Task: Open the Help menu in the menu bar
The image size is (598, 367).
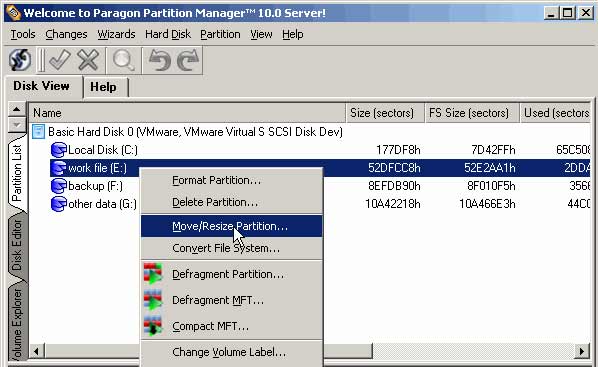Action: coord(293,34)
